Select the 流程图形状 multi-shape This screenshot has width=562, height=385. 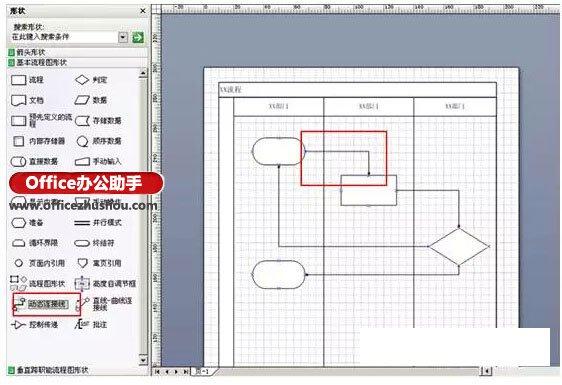pos(37,283)
